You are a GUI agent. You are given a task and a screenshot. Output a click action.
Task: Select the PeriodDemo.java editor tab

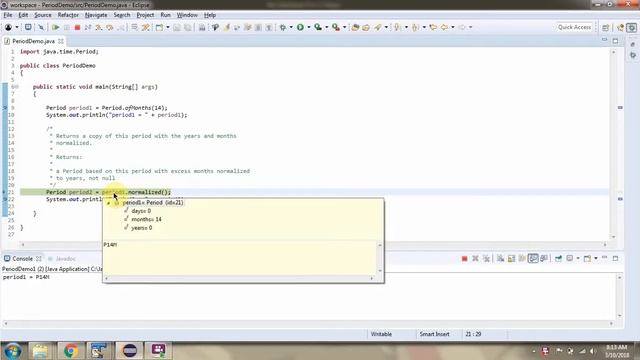point(33,41)
